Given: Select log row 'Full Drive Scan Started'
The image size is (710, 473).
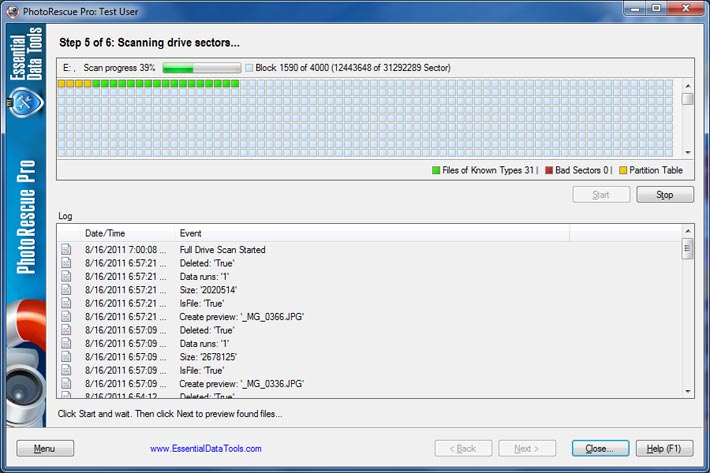Looking at the screenshot, I should pos(369,249).
